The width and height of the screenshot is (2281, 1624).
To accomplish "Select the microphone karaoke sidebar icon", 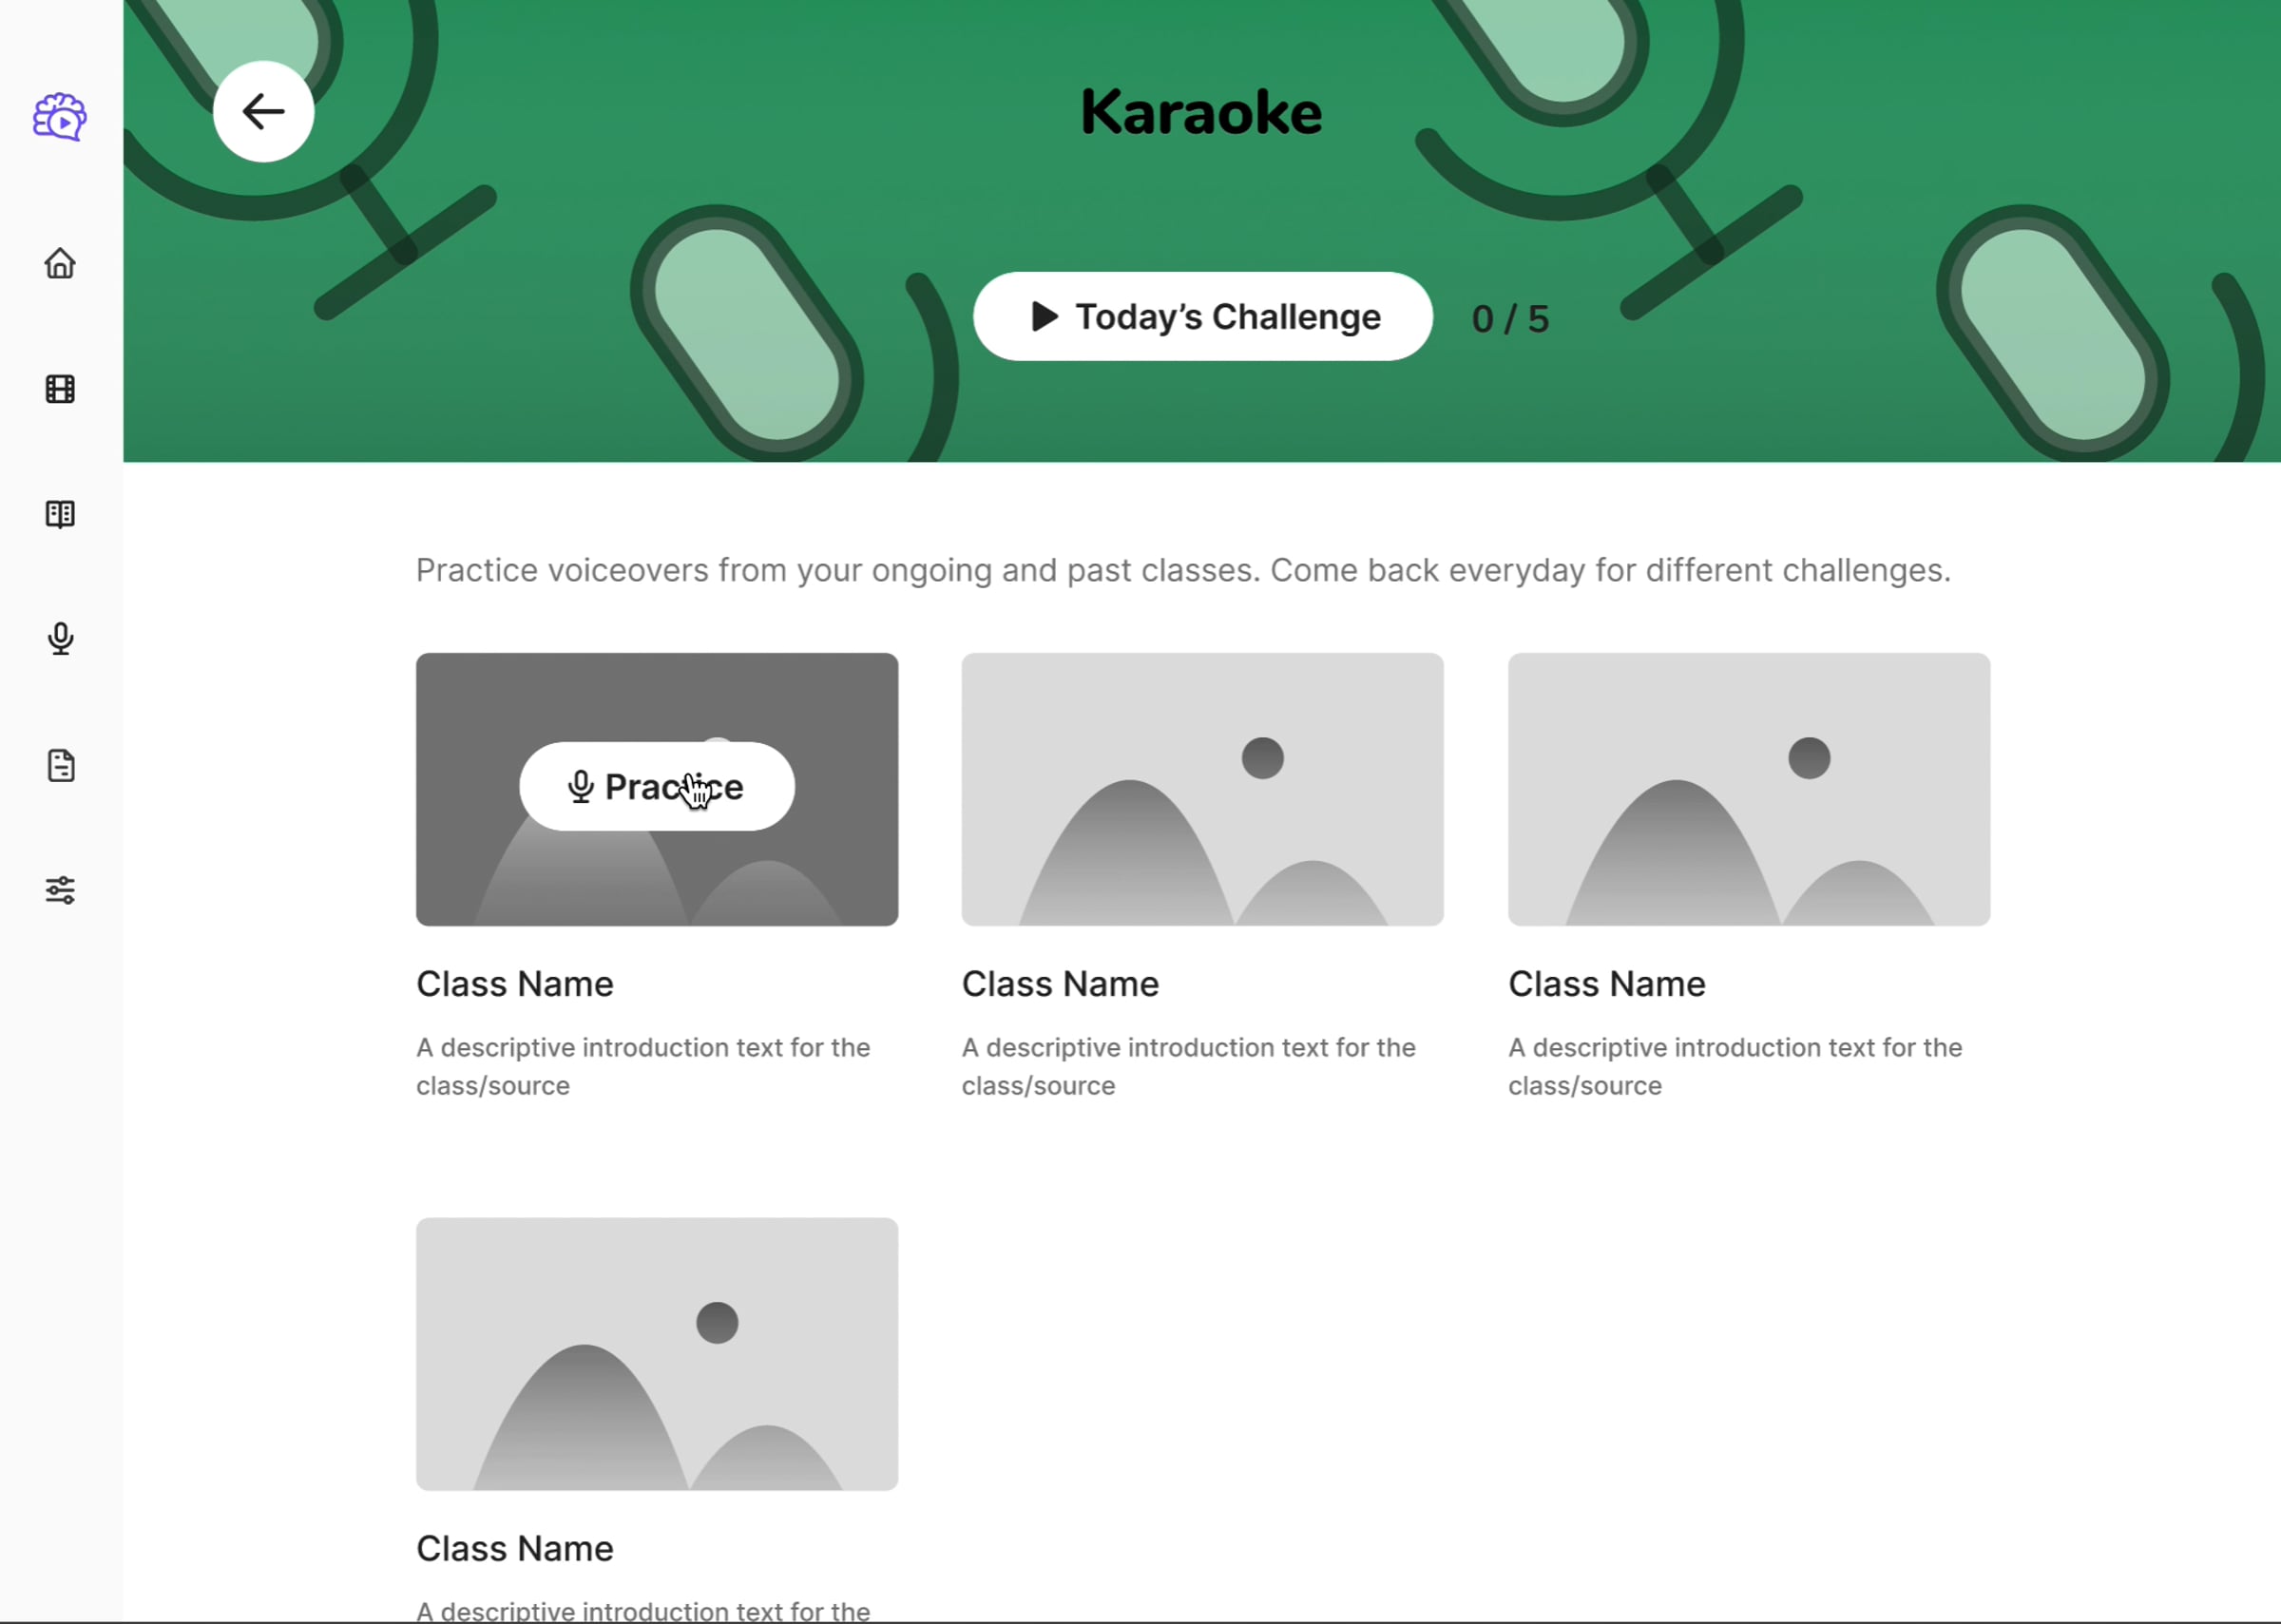I will tap(60, 639).
